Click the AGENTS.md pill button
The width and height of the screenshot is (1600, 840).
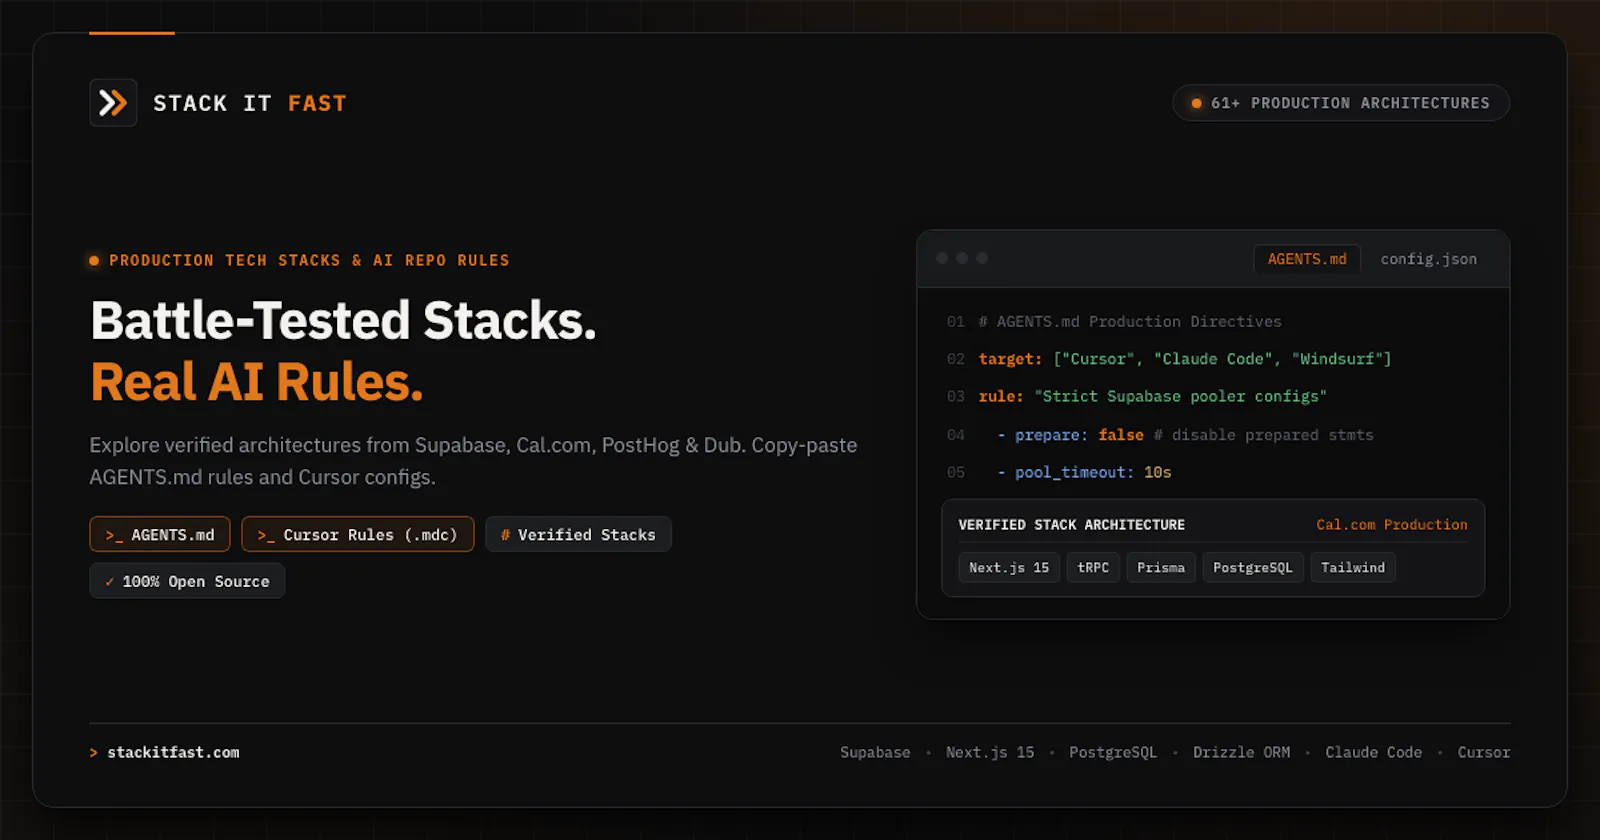160,534
